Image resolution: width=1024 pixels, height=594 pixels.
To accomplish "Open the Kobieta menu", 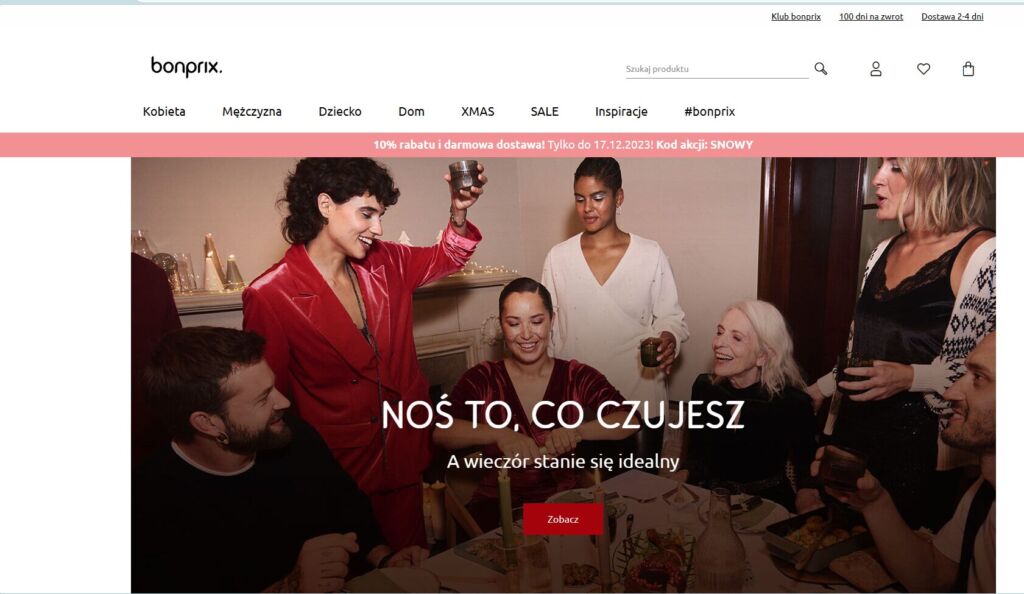I will (164, 112).
